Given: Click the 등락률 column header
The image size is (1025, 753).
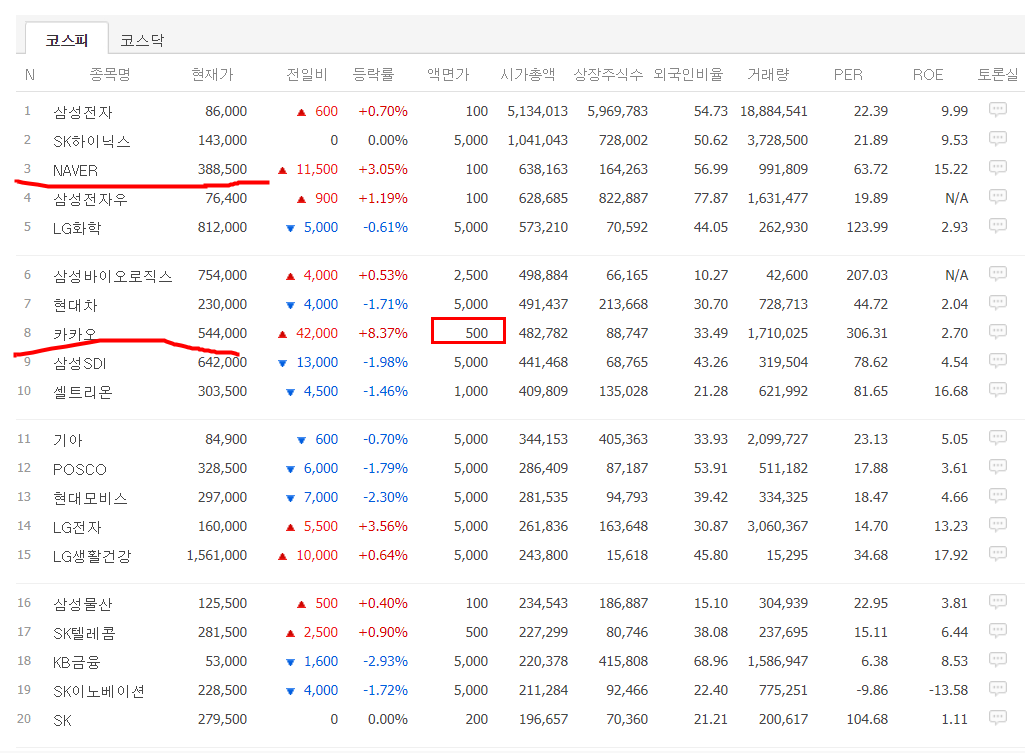Looking at the screenshot, I should coord(373,75).
